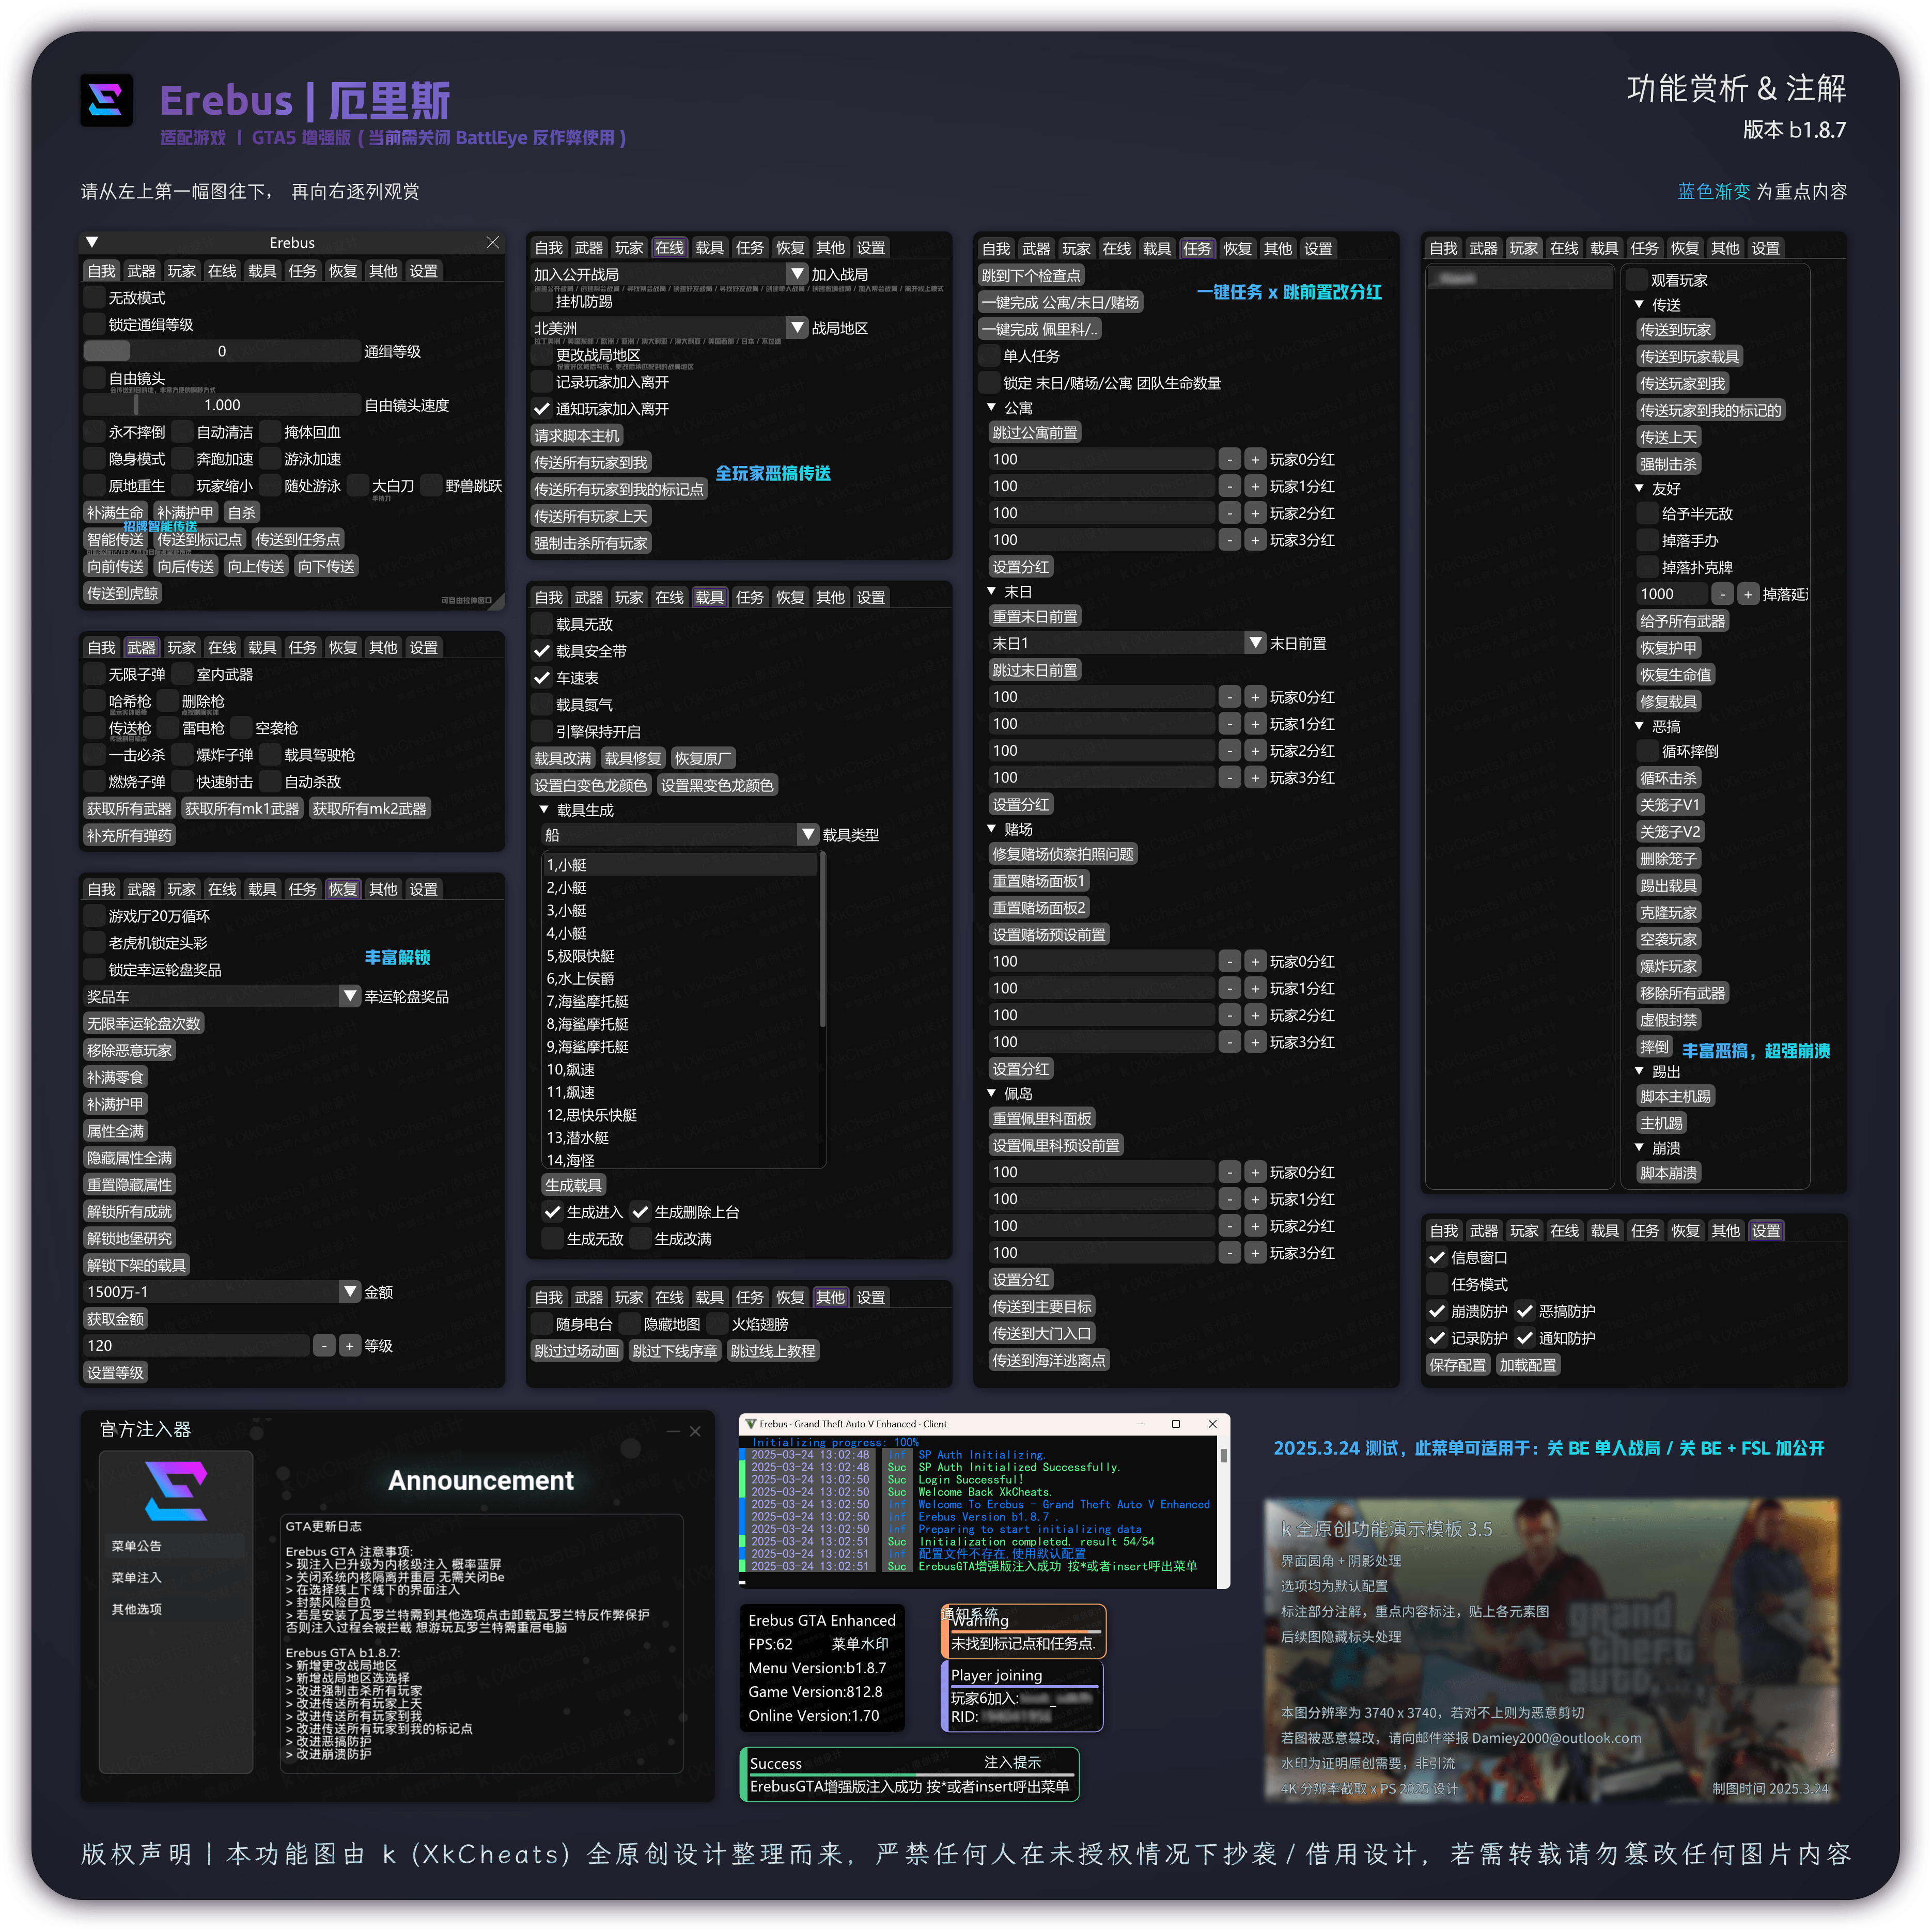Toggle 锁定通缉等级 checkbox
This screenshot has width=1932, height=1932.
[95, 324]
